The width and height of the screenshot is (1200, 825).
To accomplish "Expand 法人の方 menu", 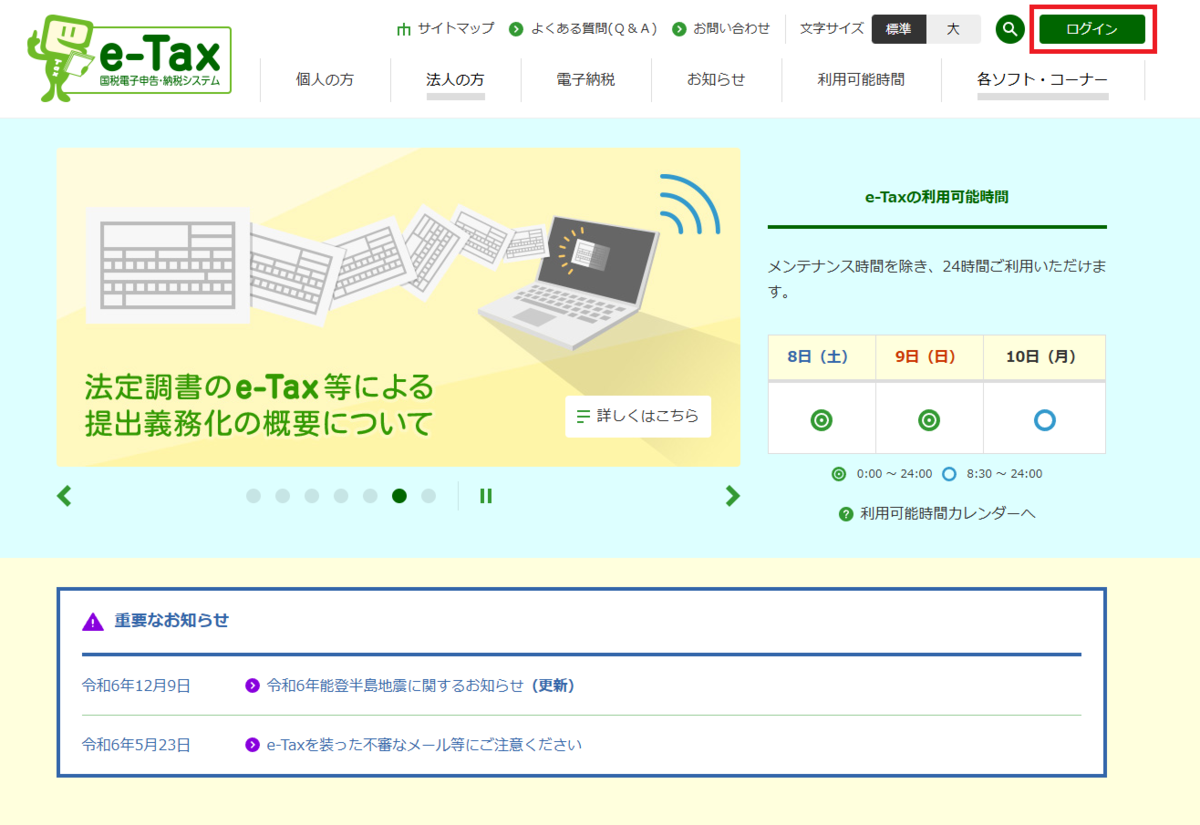I will coord(455,80).
